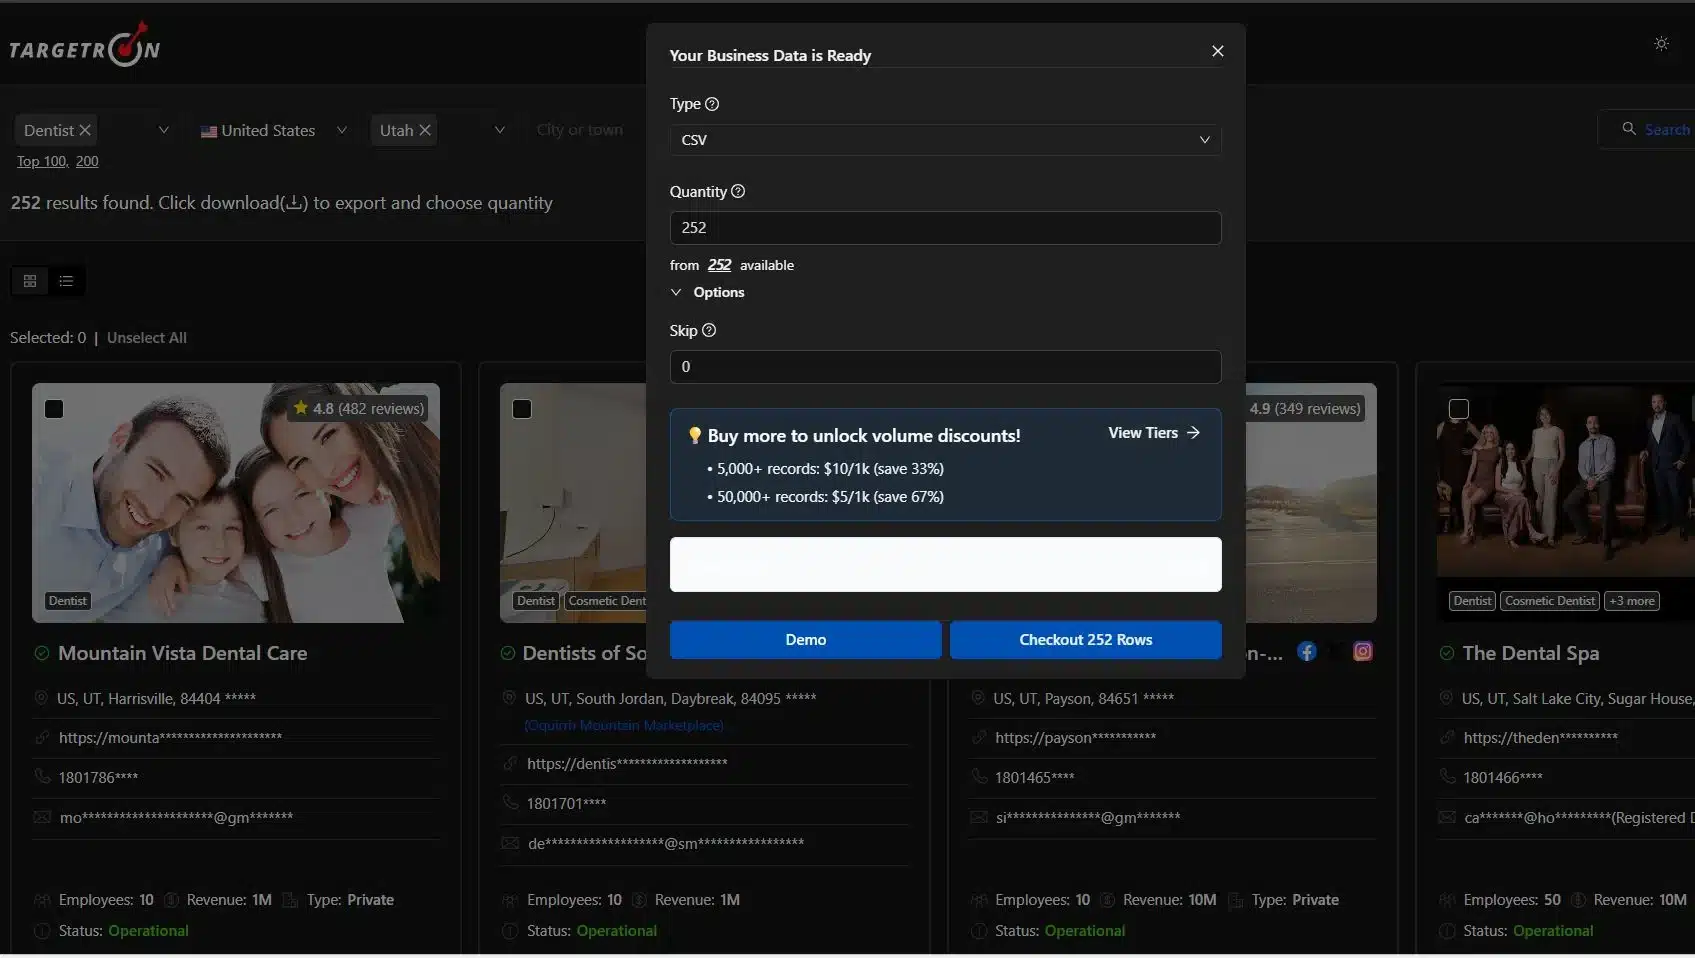Open the United States country dropdown
The image size is (1695, 958).
pyautogui.click(x=273, y=130)
